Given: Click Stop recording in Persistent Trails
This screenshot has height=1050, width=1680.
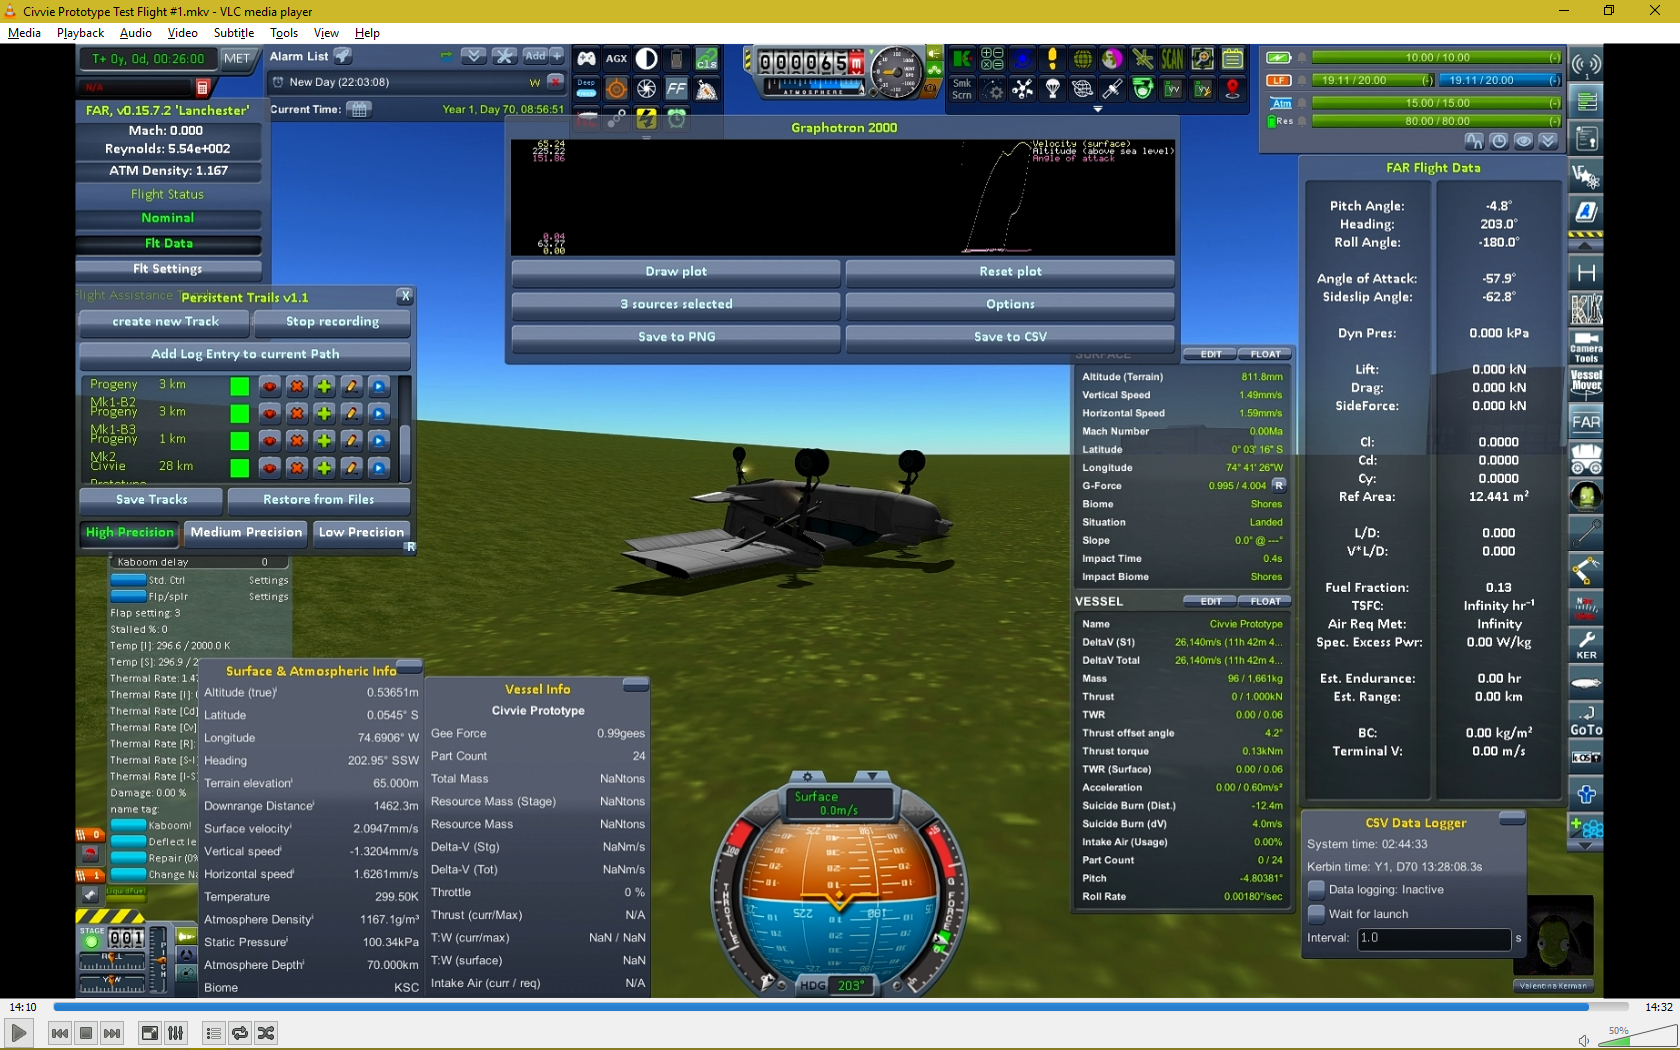Looking at the screenshot, I should (332, 322).
